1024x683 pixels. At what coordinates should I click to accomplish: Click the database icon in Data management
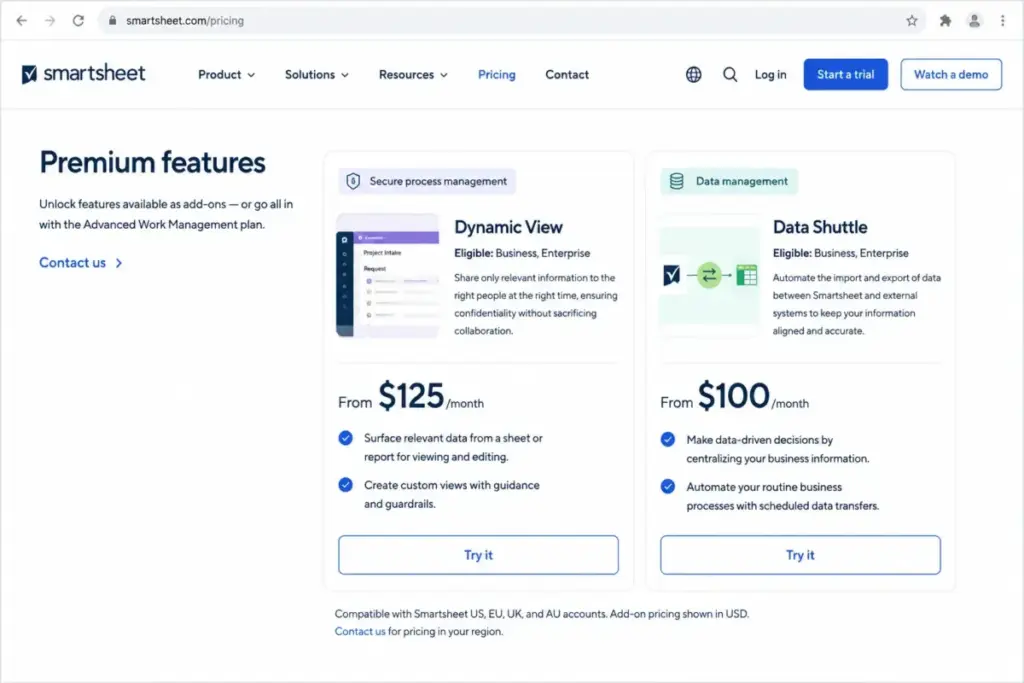[677, 181]
